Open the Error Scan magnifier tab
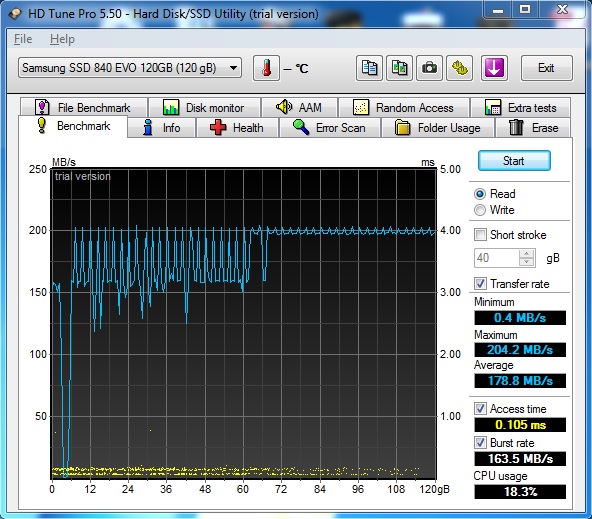592x519 pixels. point(330,128)
